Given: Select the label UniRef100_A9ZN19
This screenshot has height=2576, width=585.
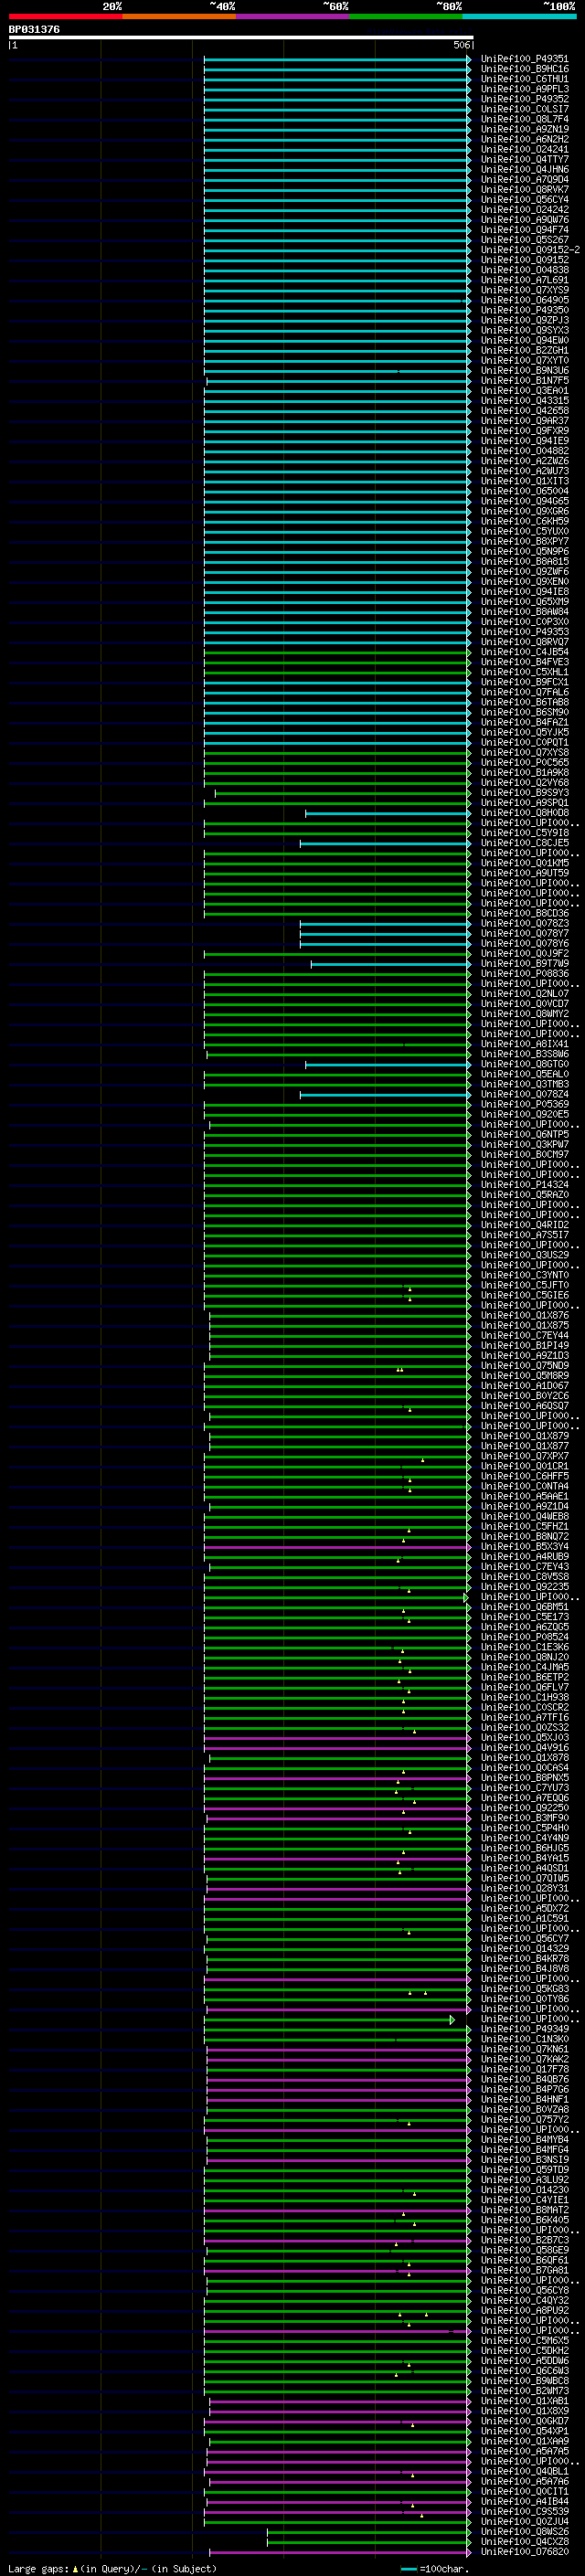Looking at the screenshot, I should click(x=524, y=129).
